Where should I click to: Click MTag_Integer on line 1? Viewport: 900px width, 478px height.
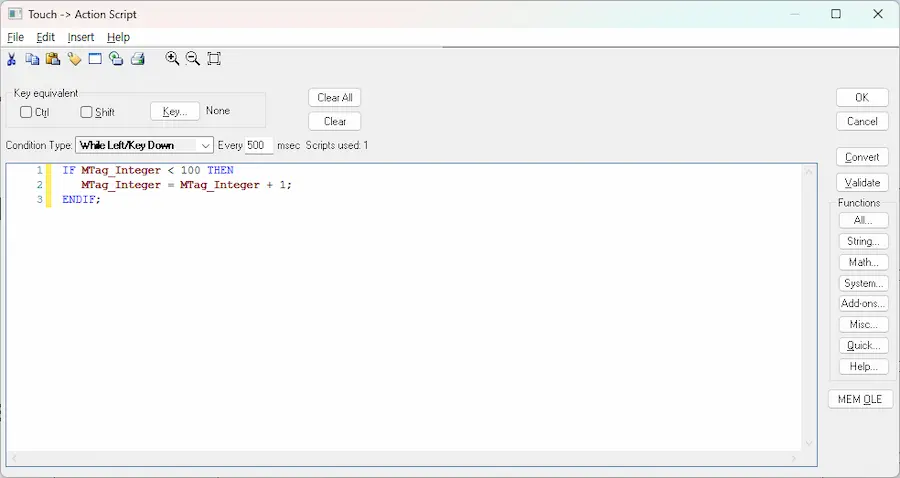click(x=121, y=170)
